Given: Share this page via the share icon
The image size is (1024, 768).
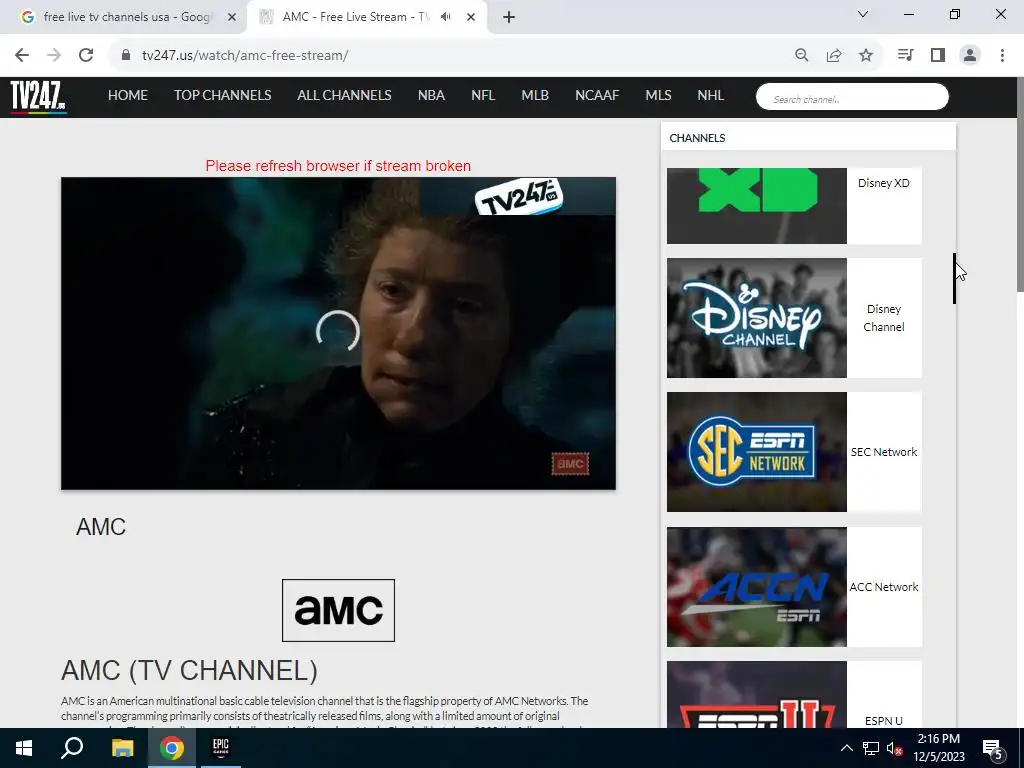Looking at the screenshot, I should pos(834,56).
